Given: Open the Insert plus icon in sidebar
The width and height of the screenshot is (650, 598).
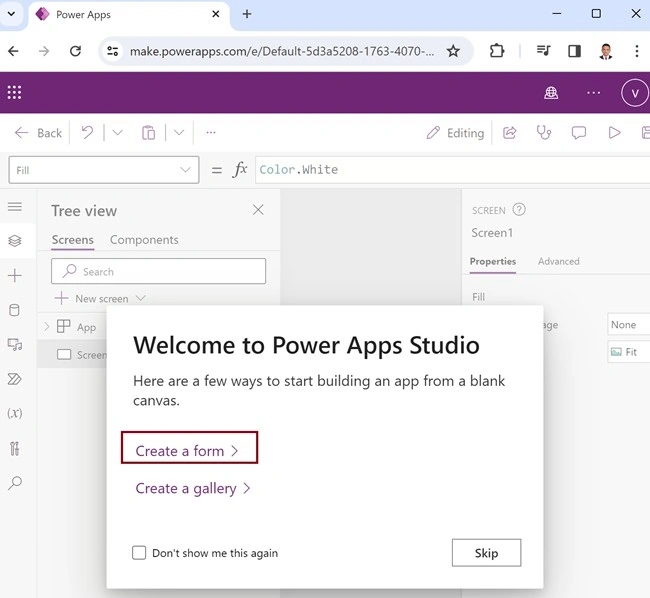Looking at the screenshot, I should coord(15,276).
